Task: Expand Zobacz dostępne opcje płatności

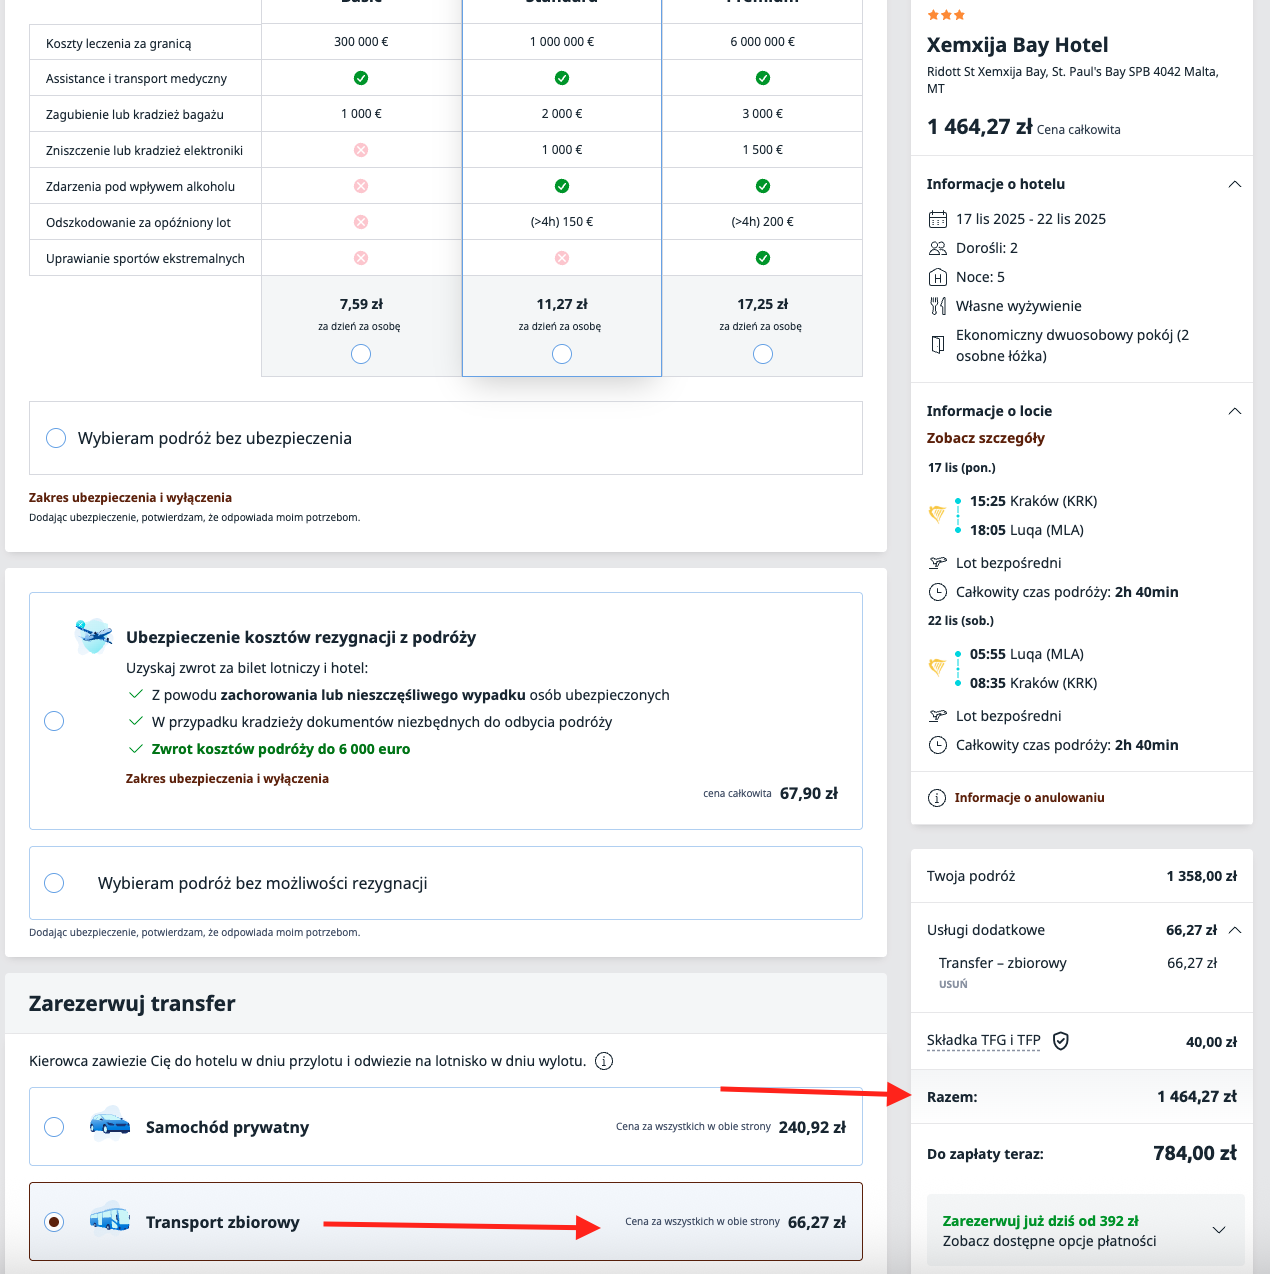Action: pos(1218,1230)
